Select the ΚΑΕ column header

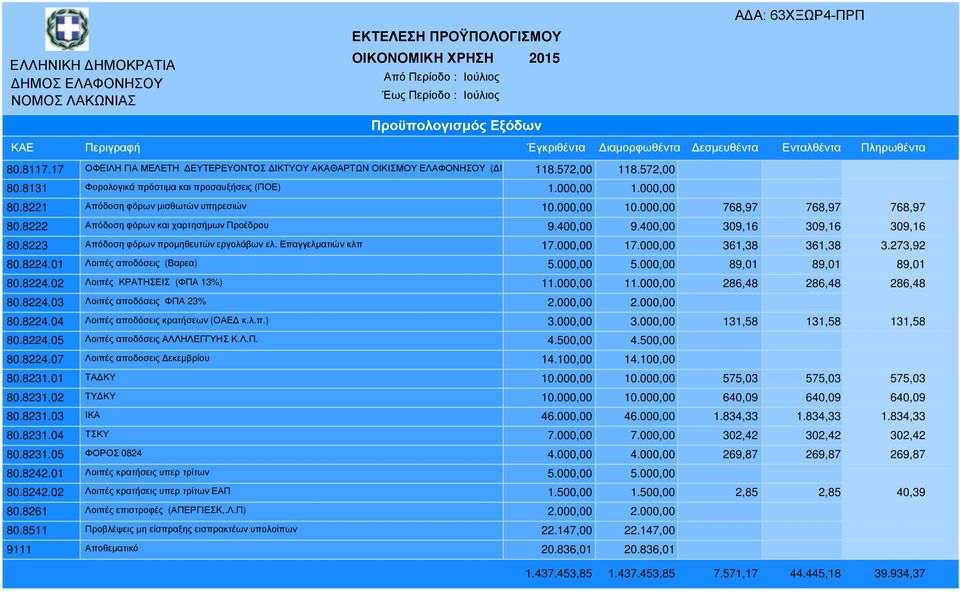coord(22,147)
